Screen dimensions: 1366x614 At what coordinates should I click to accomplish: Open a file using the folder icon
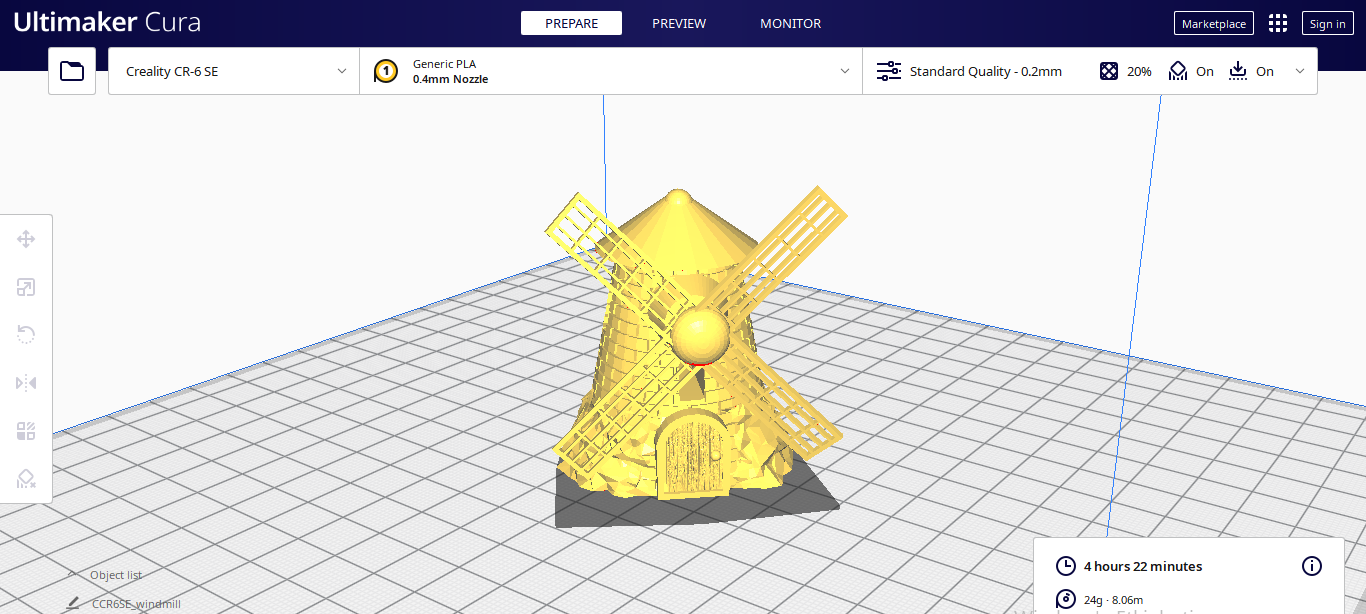(71, 70)
